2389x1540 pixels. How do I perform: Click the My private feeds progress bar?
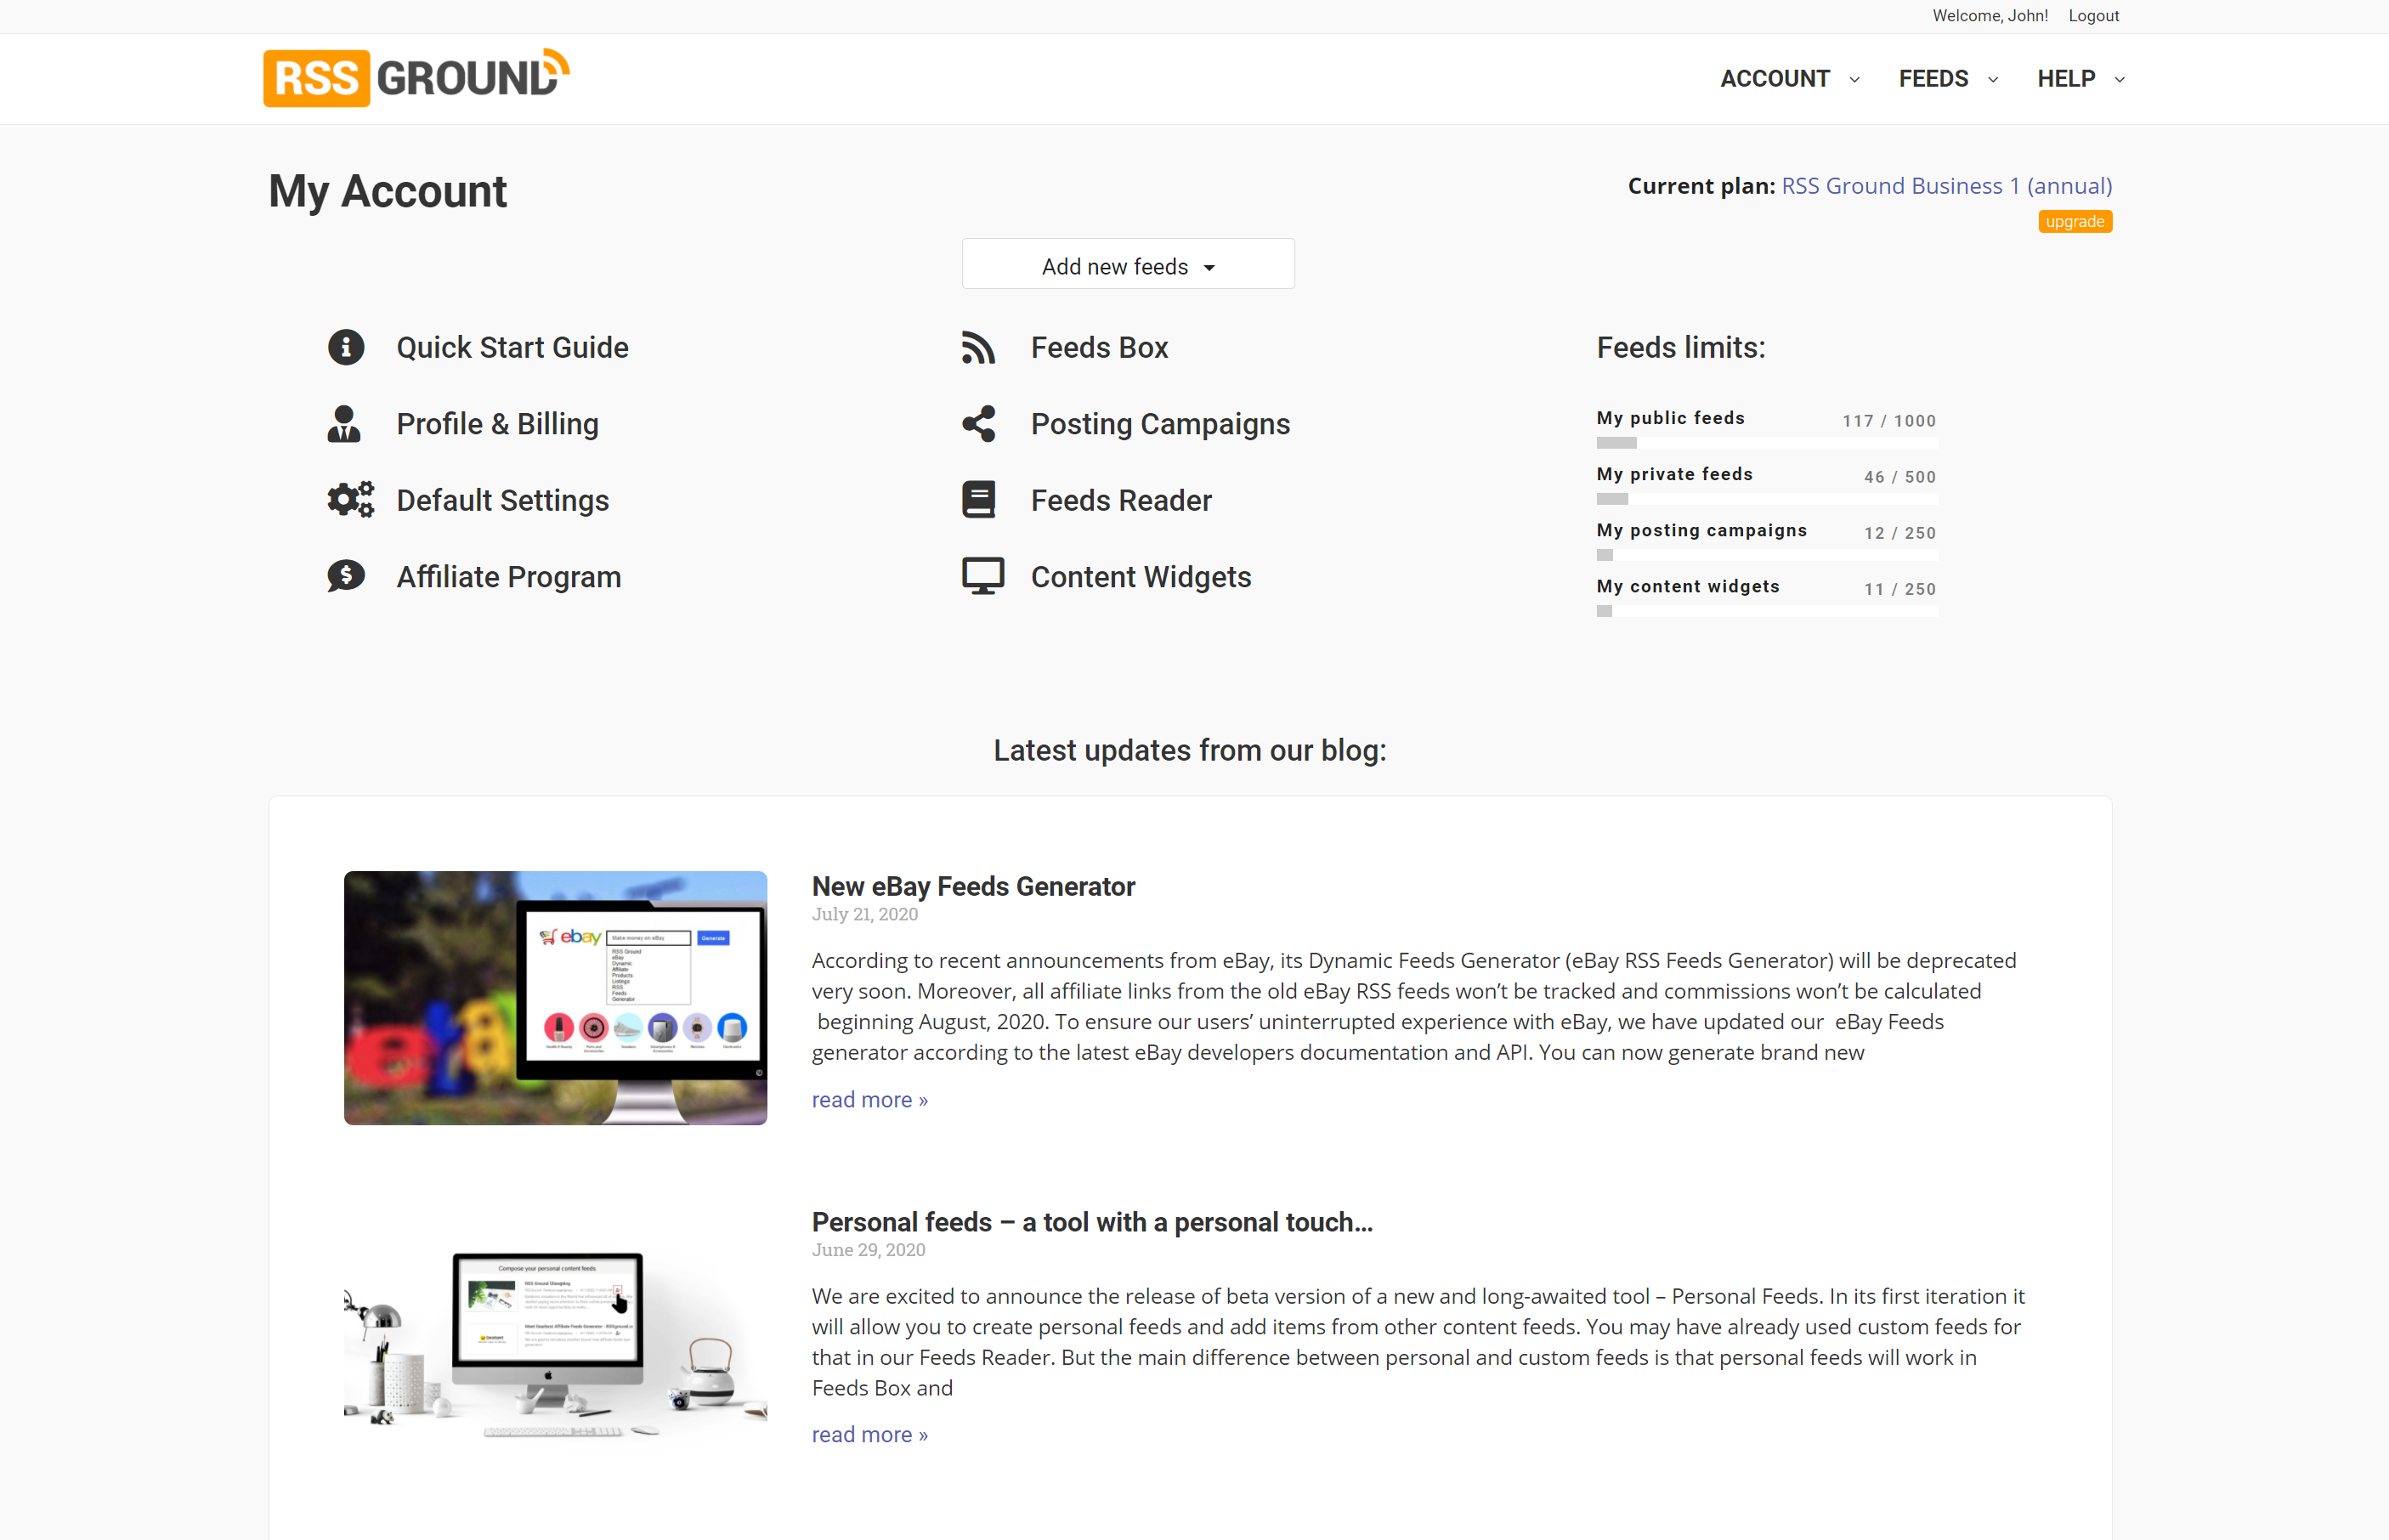1766,499
